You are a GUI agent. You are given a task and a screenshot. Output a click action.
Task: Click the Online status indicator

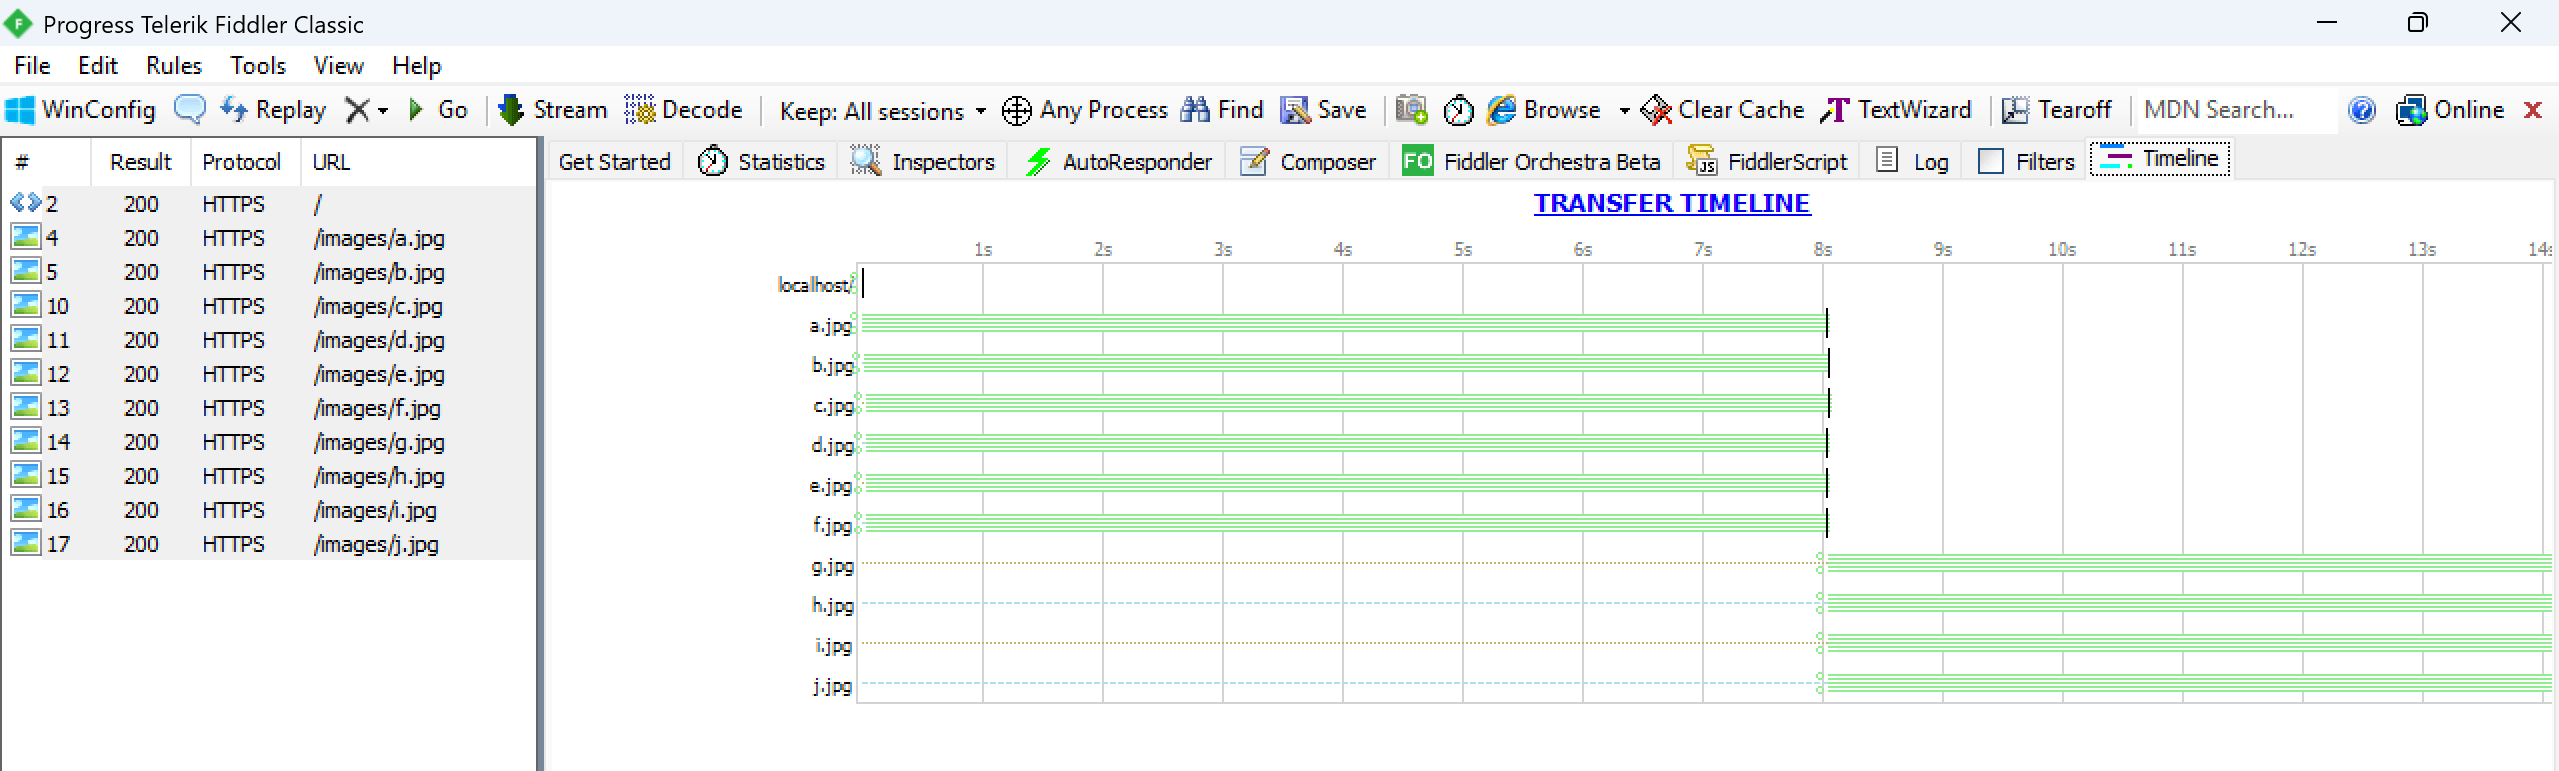coord(2449,110)
